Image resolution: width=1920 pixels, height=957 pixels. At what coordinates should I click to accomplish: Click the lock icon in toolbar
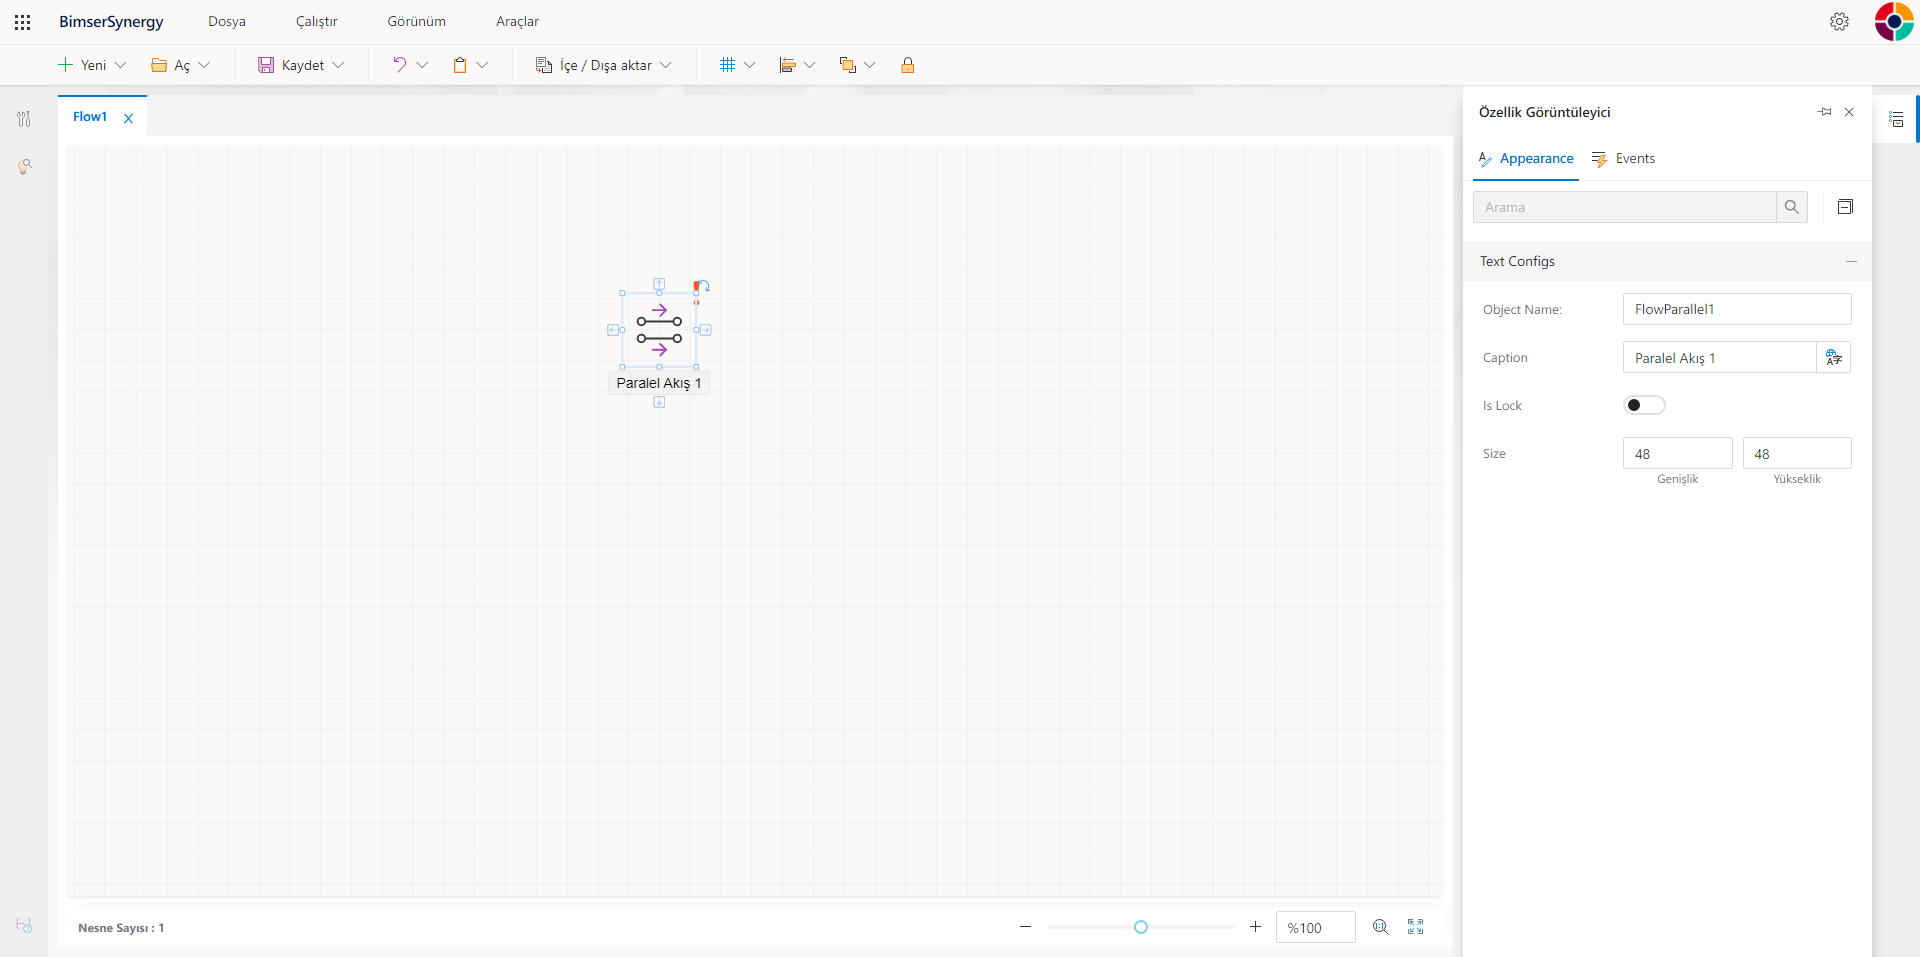(x=907, y=65)
